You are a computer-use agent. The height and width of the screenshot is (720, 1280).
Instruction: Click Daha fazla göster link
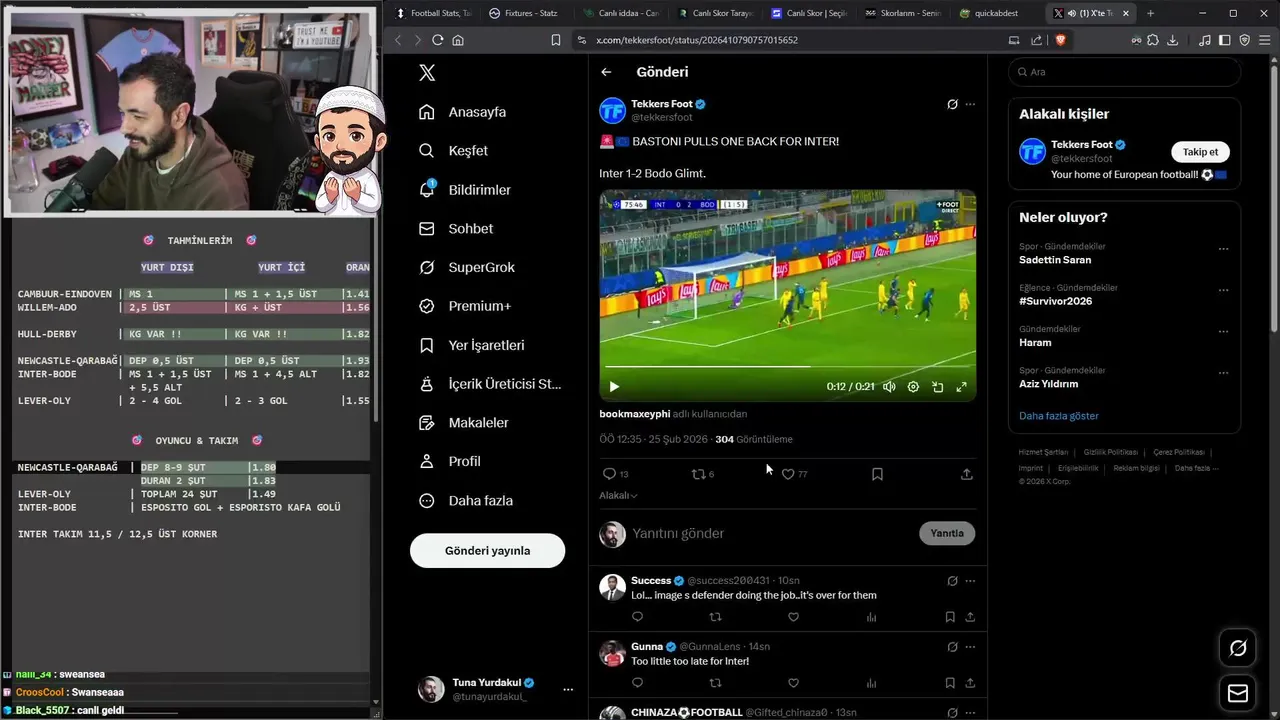(1059, 416)
